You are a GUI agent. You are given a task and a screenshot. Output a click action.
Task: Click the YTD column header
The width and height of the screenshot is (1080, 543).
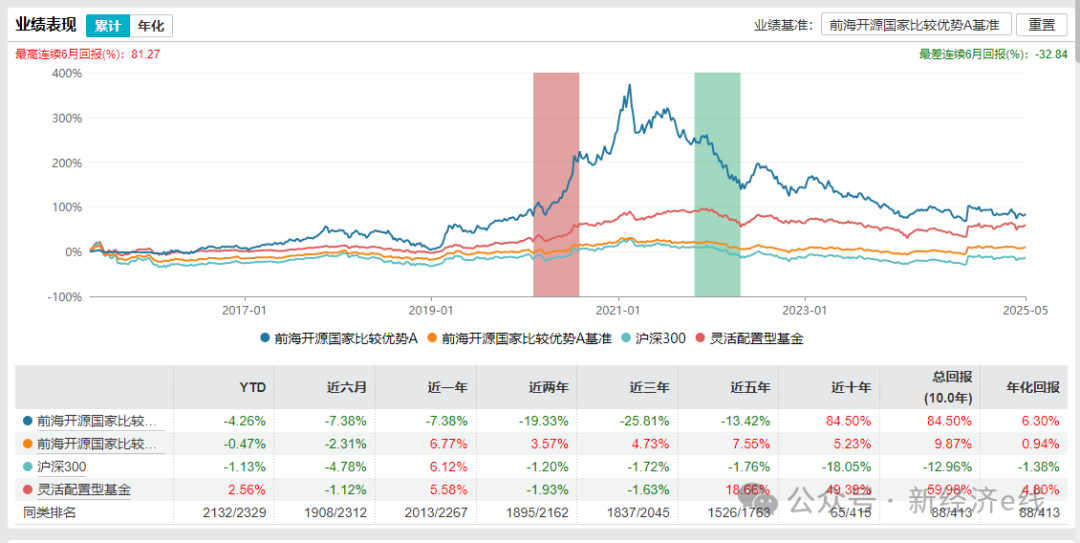pyautogui.click(x=254, y=387)
